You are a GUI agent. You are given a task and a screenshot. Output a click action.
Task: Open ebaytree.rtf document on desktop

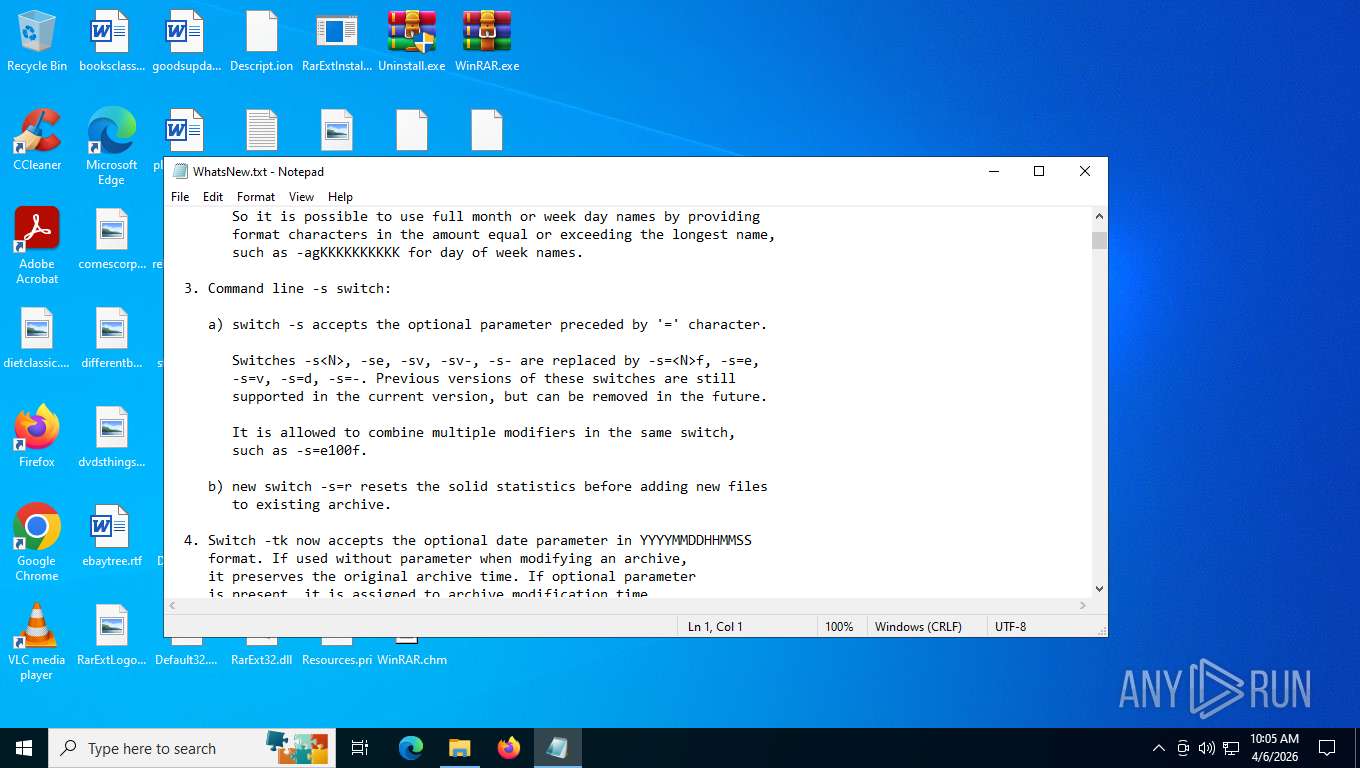pyautogui.click(x=111, y=536)
